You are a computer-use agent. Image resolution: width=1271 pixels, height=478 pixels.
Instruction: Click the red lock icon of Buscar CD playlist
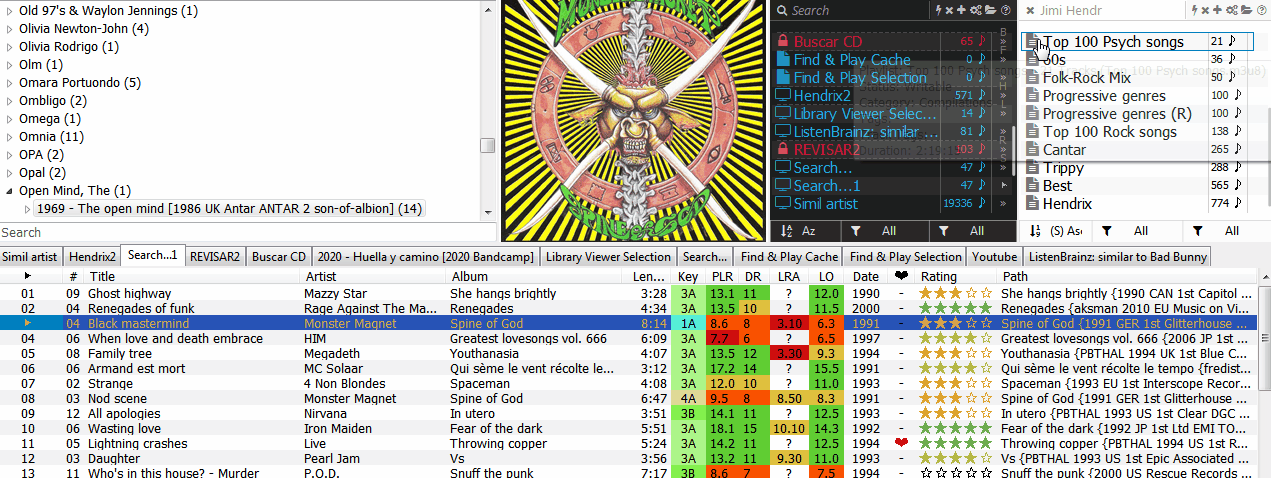point(783,42)
